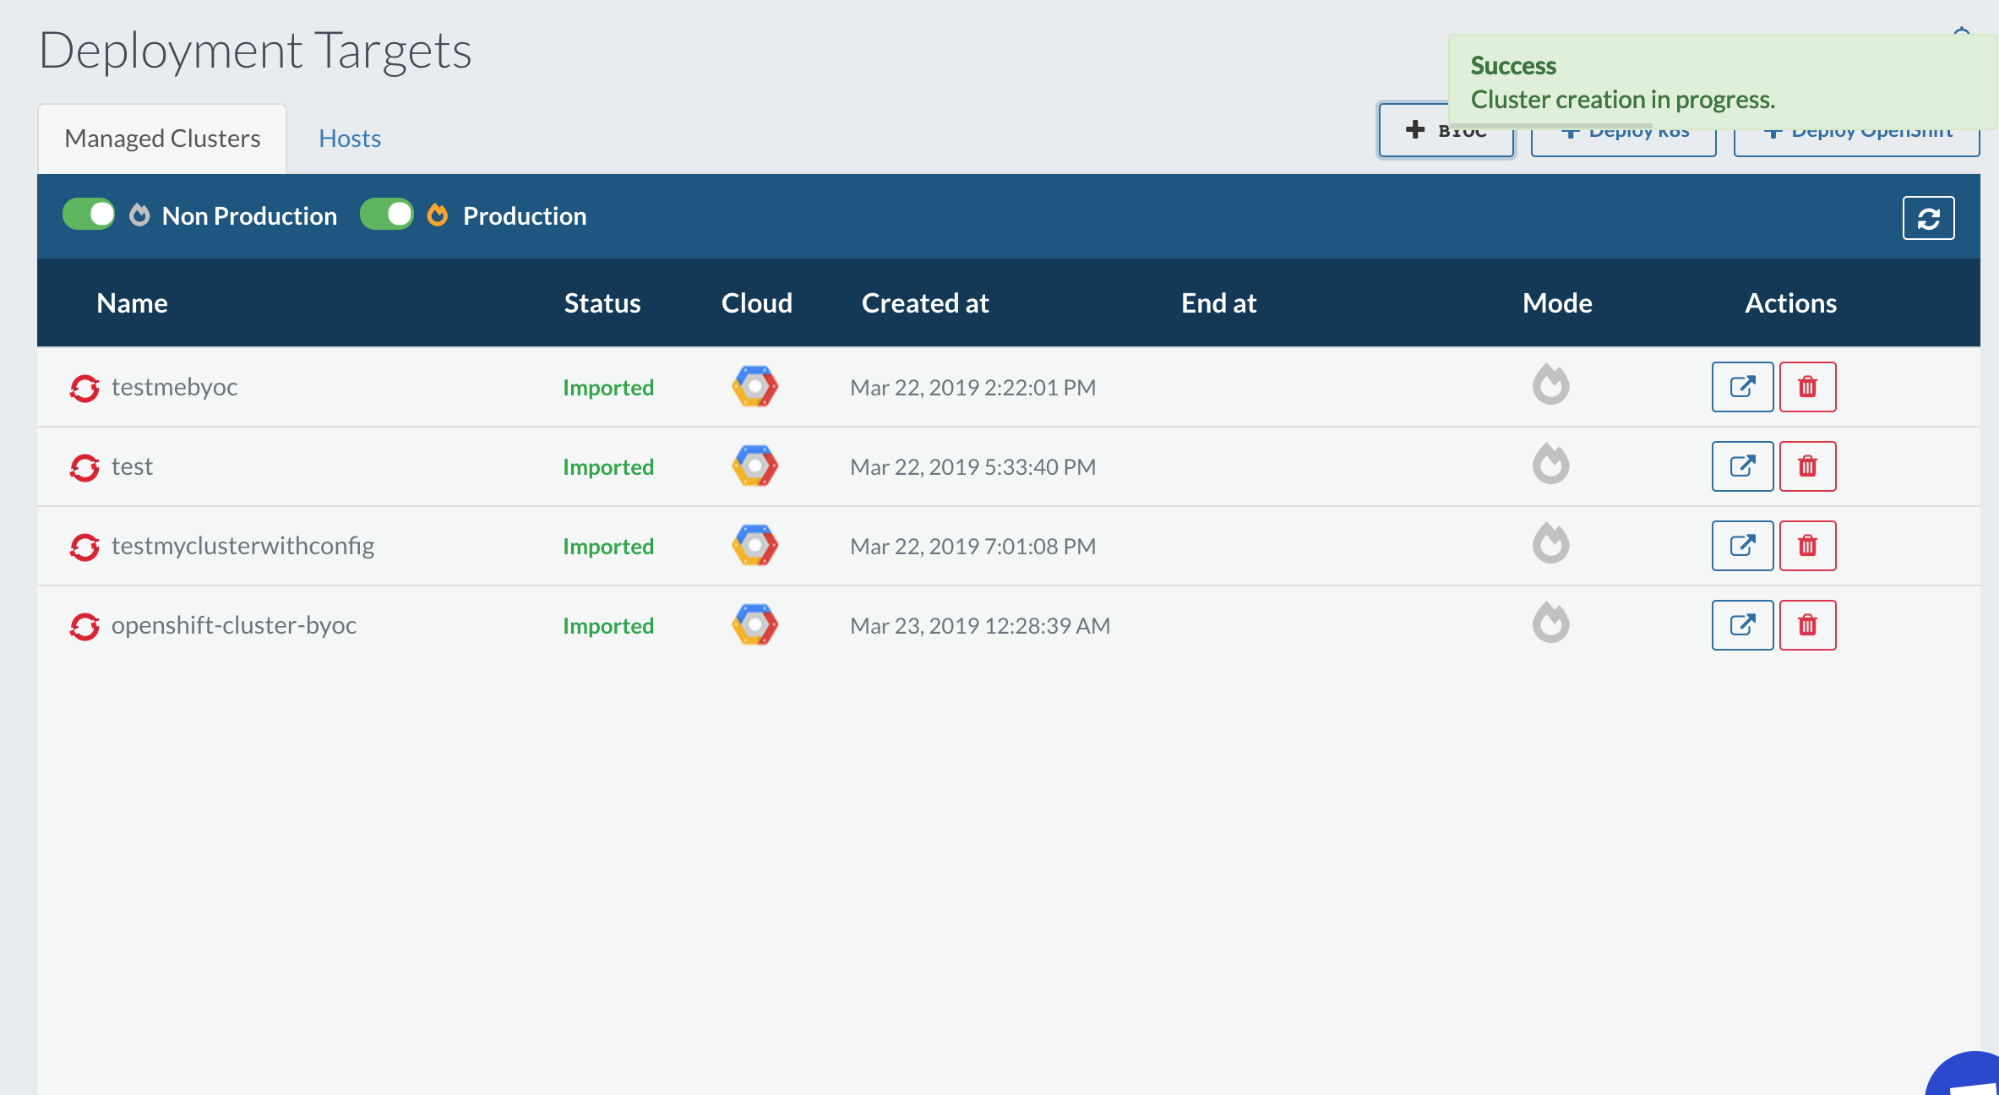Click the delete trash icon for testmyclusterwithconfig
The width and height of the screenshot is (1999, 1095).
tap(1808, 546)
